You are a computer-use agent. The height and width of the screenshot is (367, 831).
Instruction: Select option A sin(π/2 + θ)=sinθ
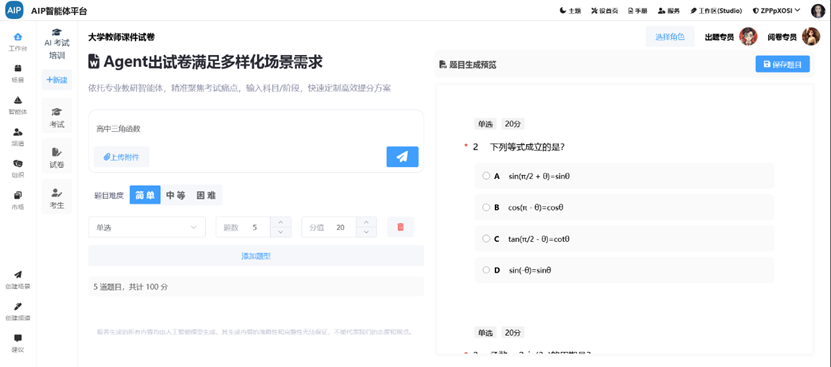(624, 176)
